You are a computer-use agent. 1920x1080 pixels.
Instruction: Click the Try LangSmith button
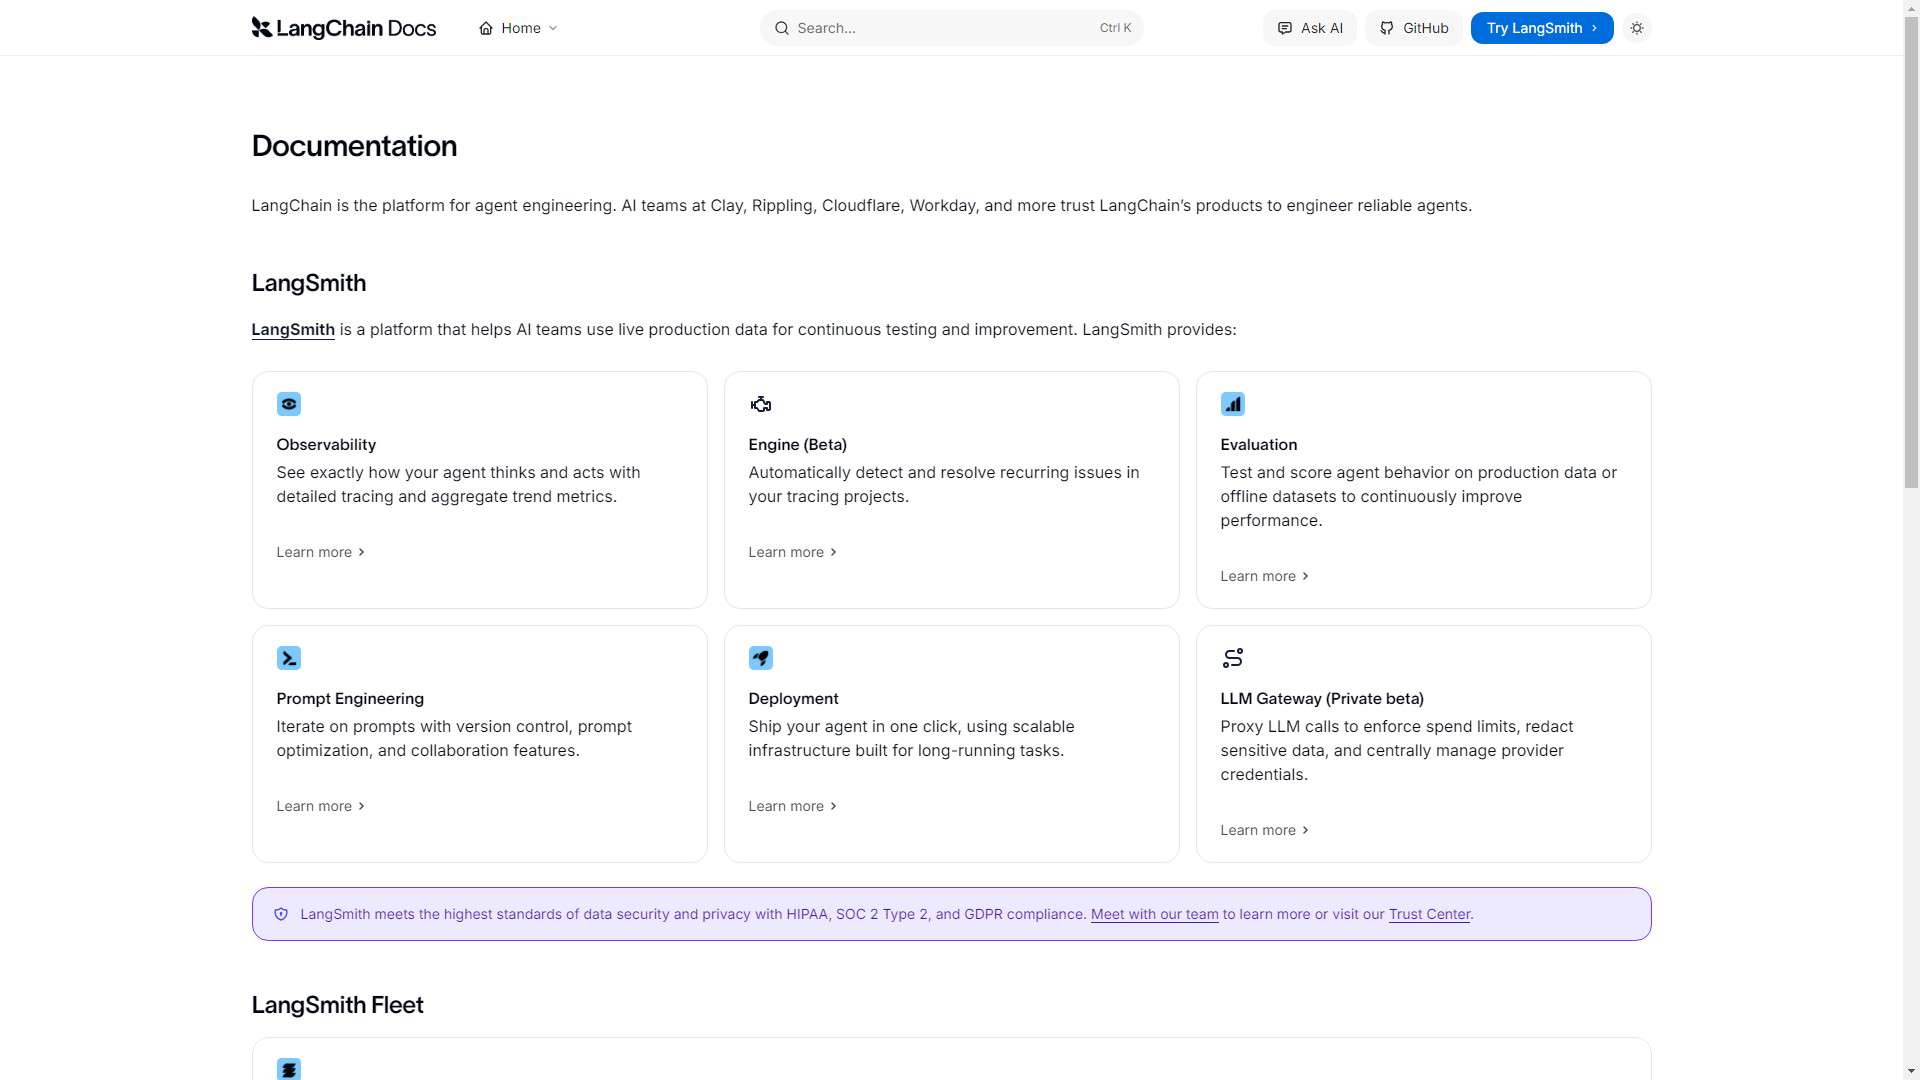pos(1542,28)
